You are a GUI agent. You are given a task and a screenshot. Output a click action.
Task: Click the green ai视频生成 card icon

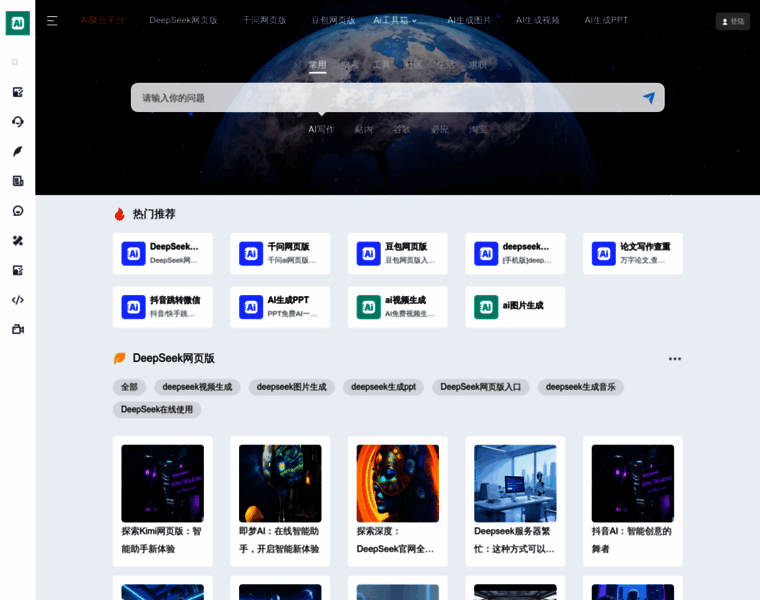point(368,307)
